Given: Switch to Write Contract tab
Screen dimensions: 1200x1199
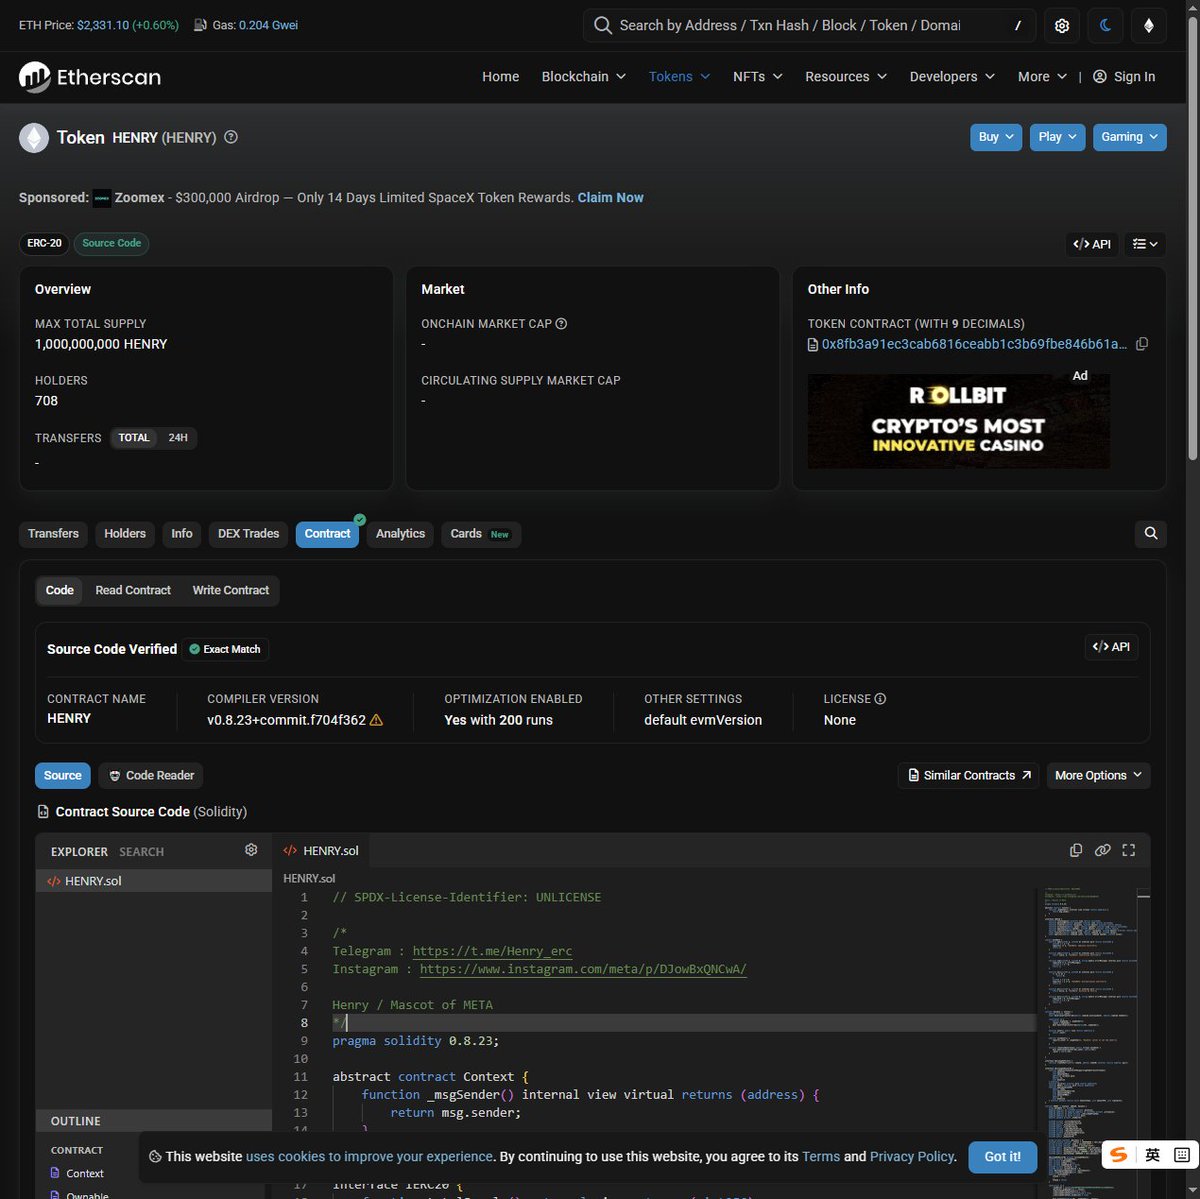Looking at the screenshot, I should (231, 590).
